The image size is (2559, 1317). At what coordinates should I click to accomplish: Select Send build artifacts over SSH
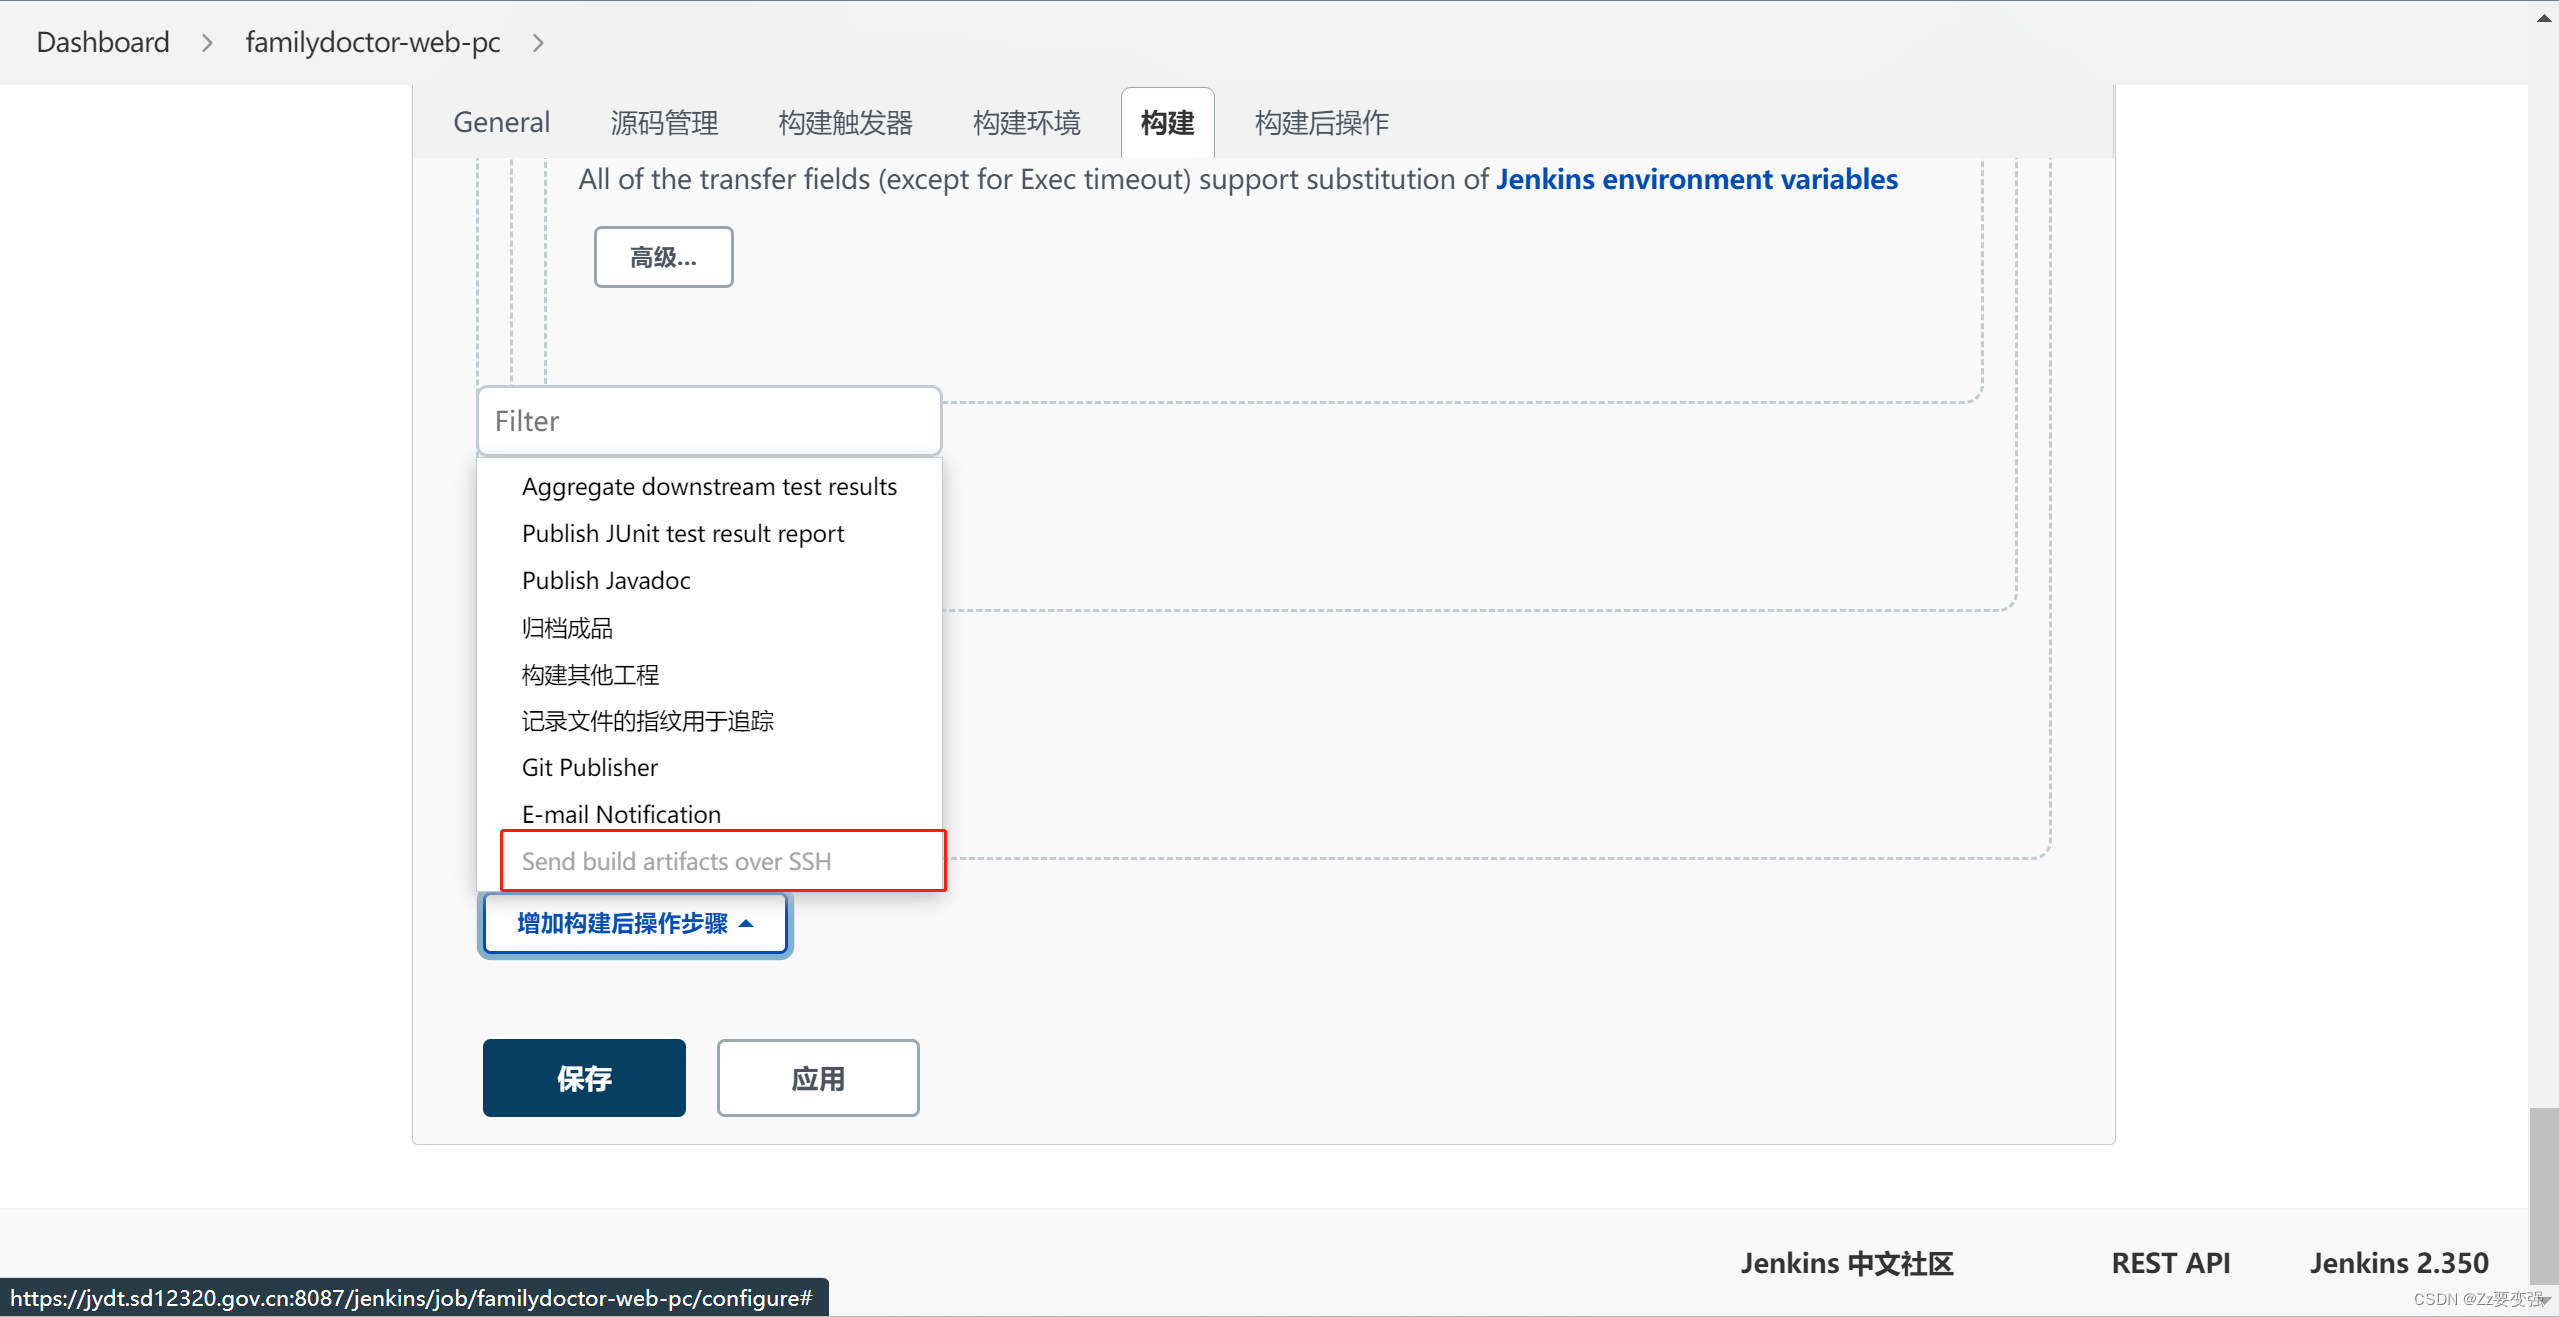675,861
